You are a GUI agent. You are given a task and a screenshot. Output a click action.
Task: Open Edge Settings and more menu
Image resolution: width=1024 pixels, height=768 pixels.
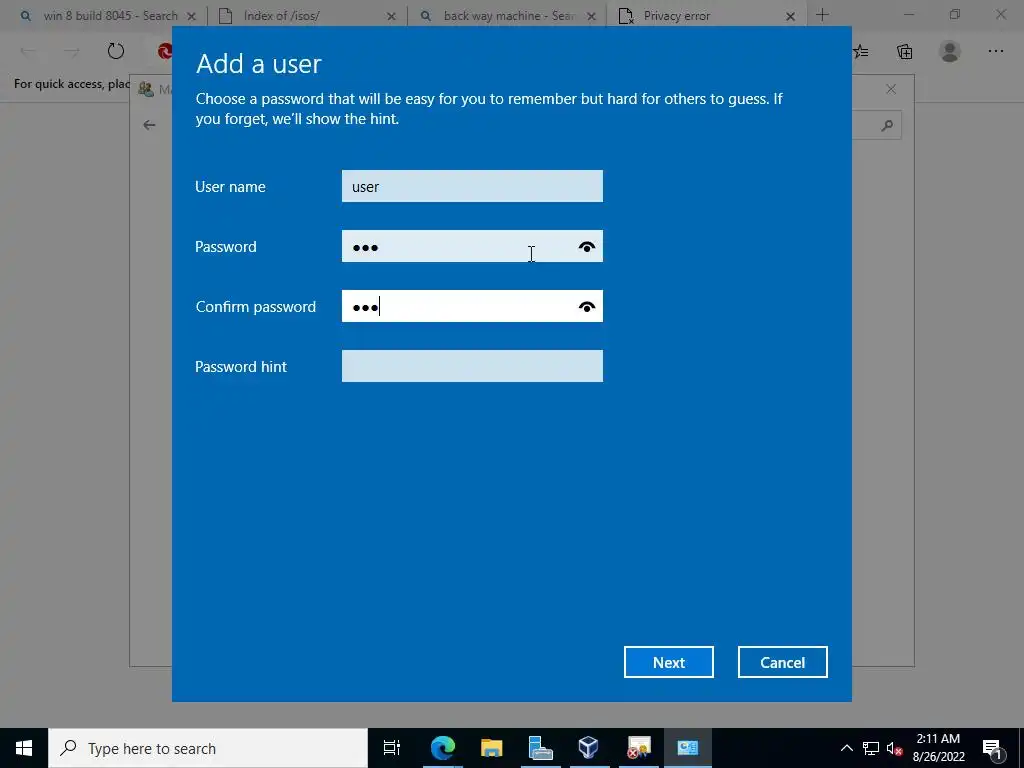click(x=995, y=51)
